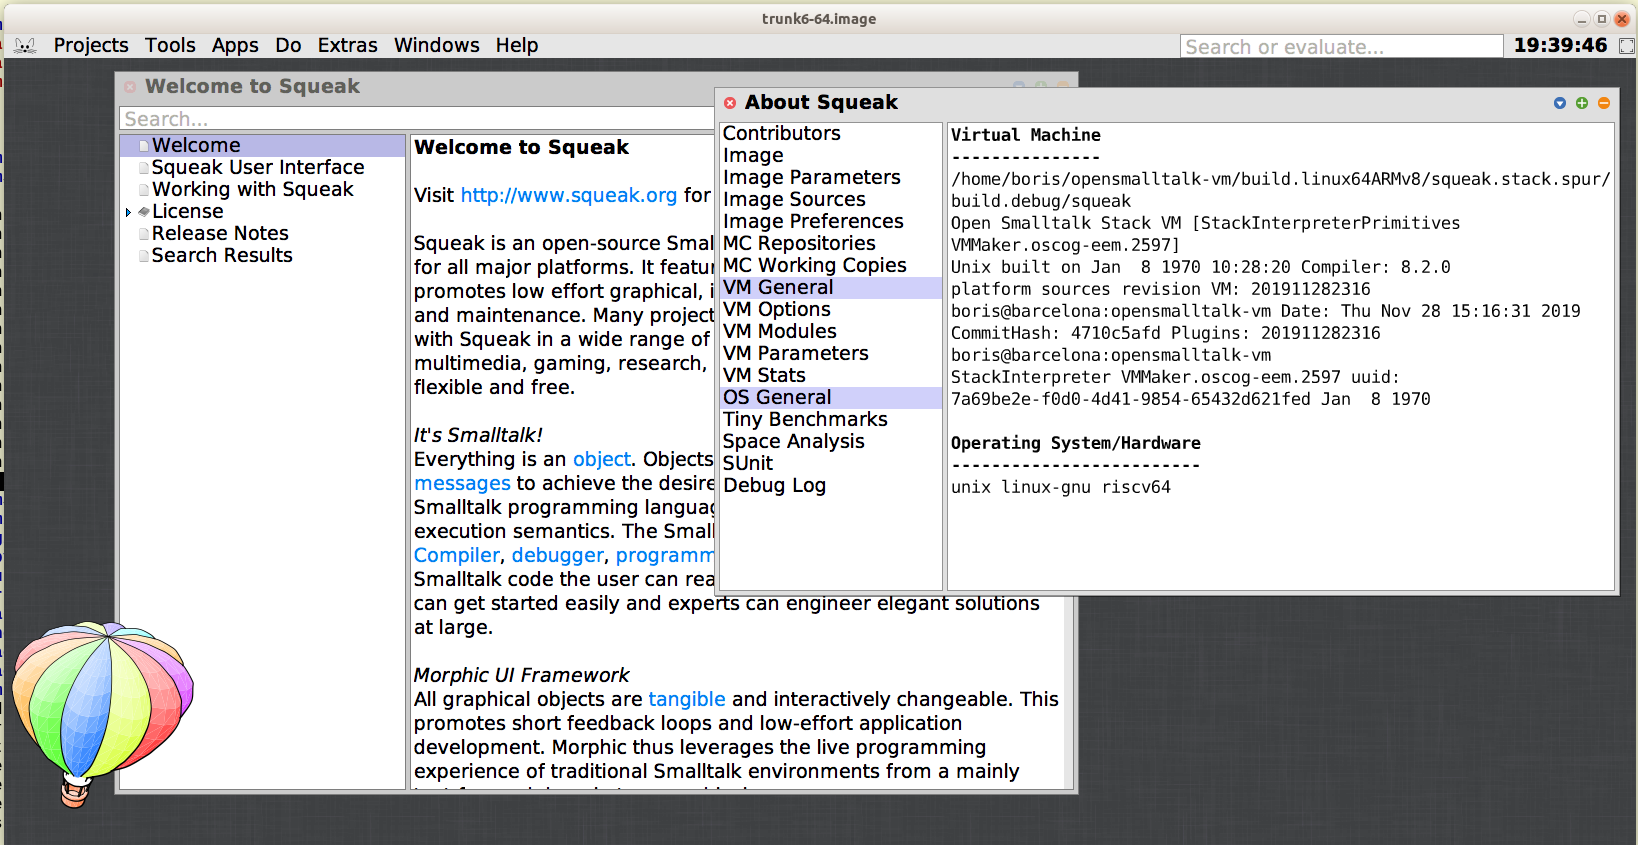Open the Extras menu
This screenshot has width=1638, height=845.
(347, 45)
